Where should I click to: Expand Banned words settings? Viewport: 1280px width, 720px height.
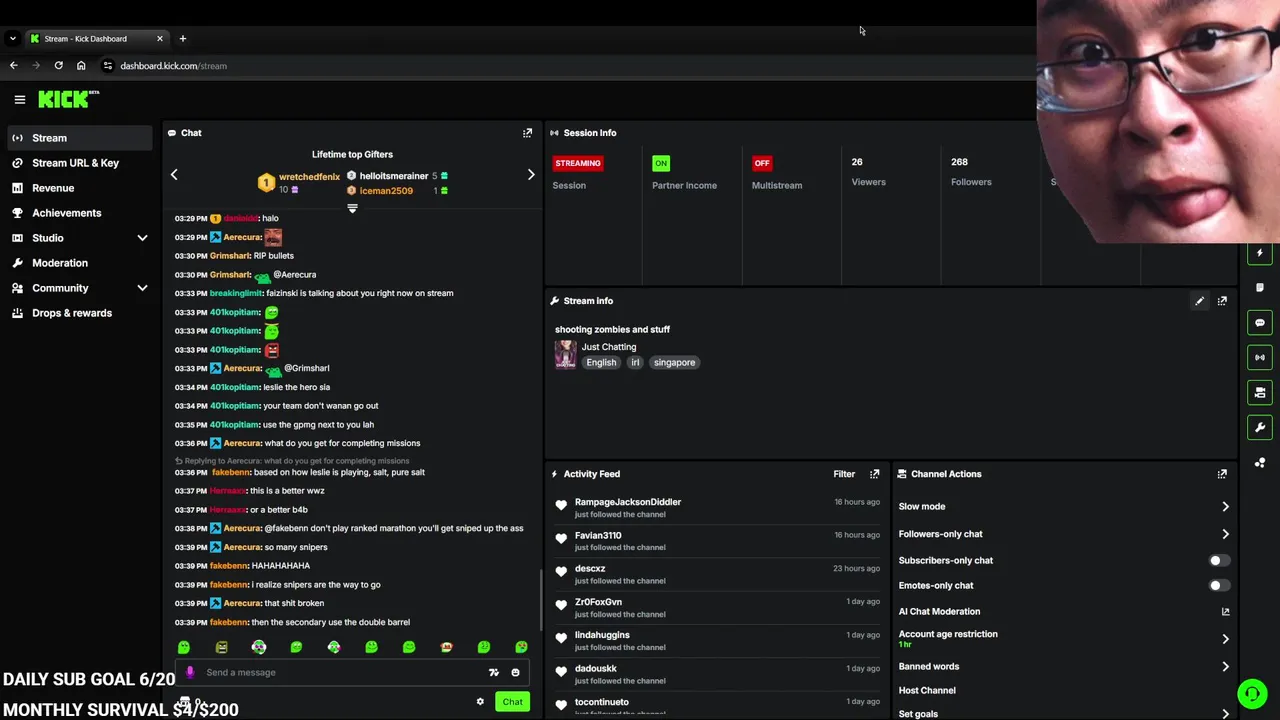click(1225, 667)
